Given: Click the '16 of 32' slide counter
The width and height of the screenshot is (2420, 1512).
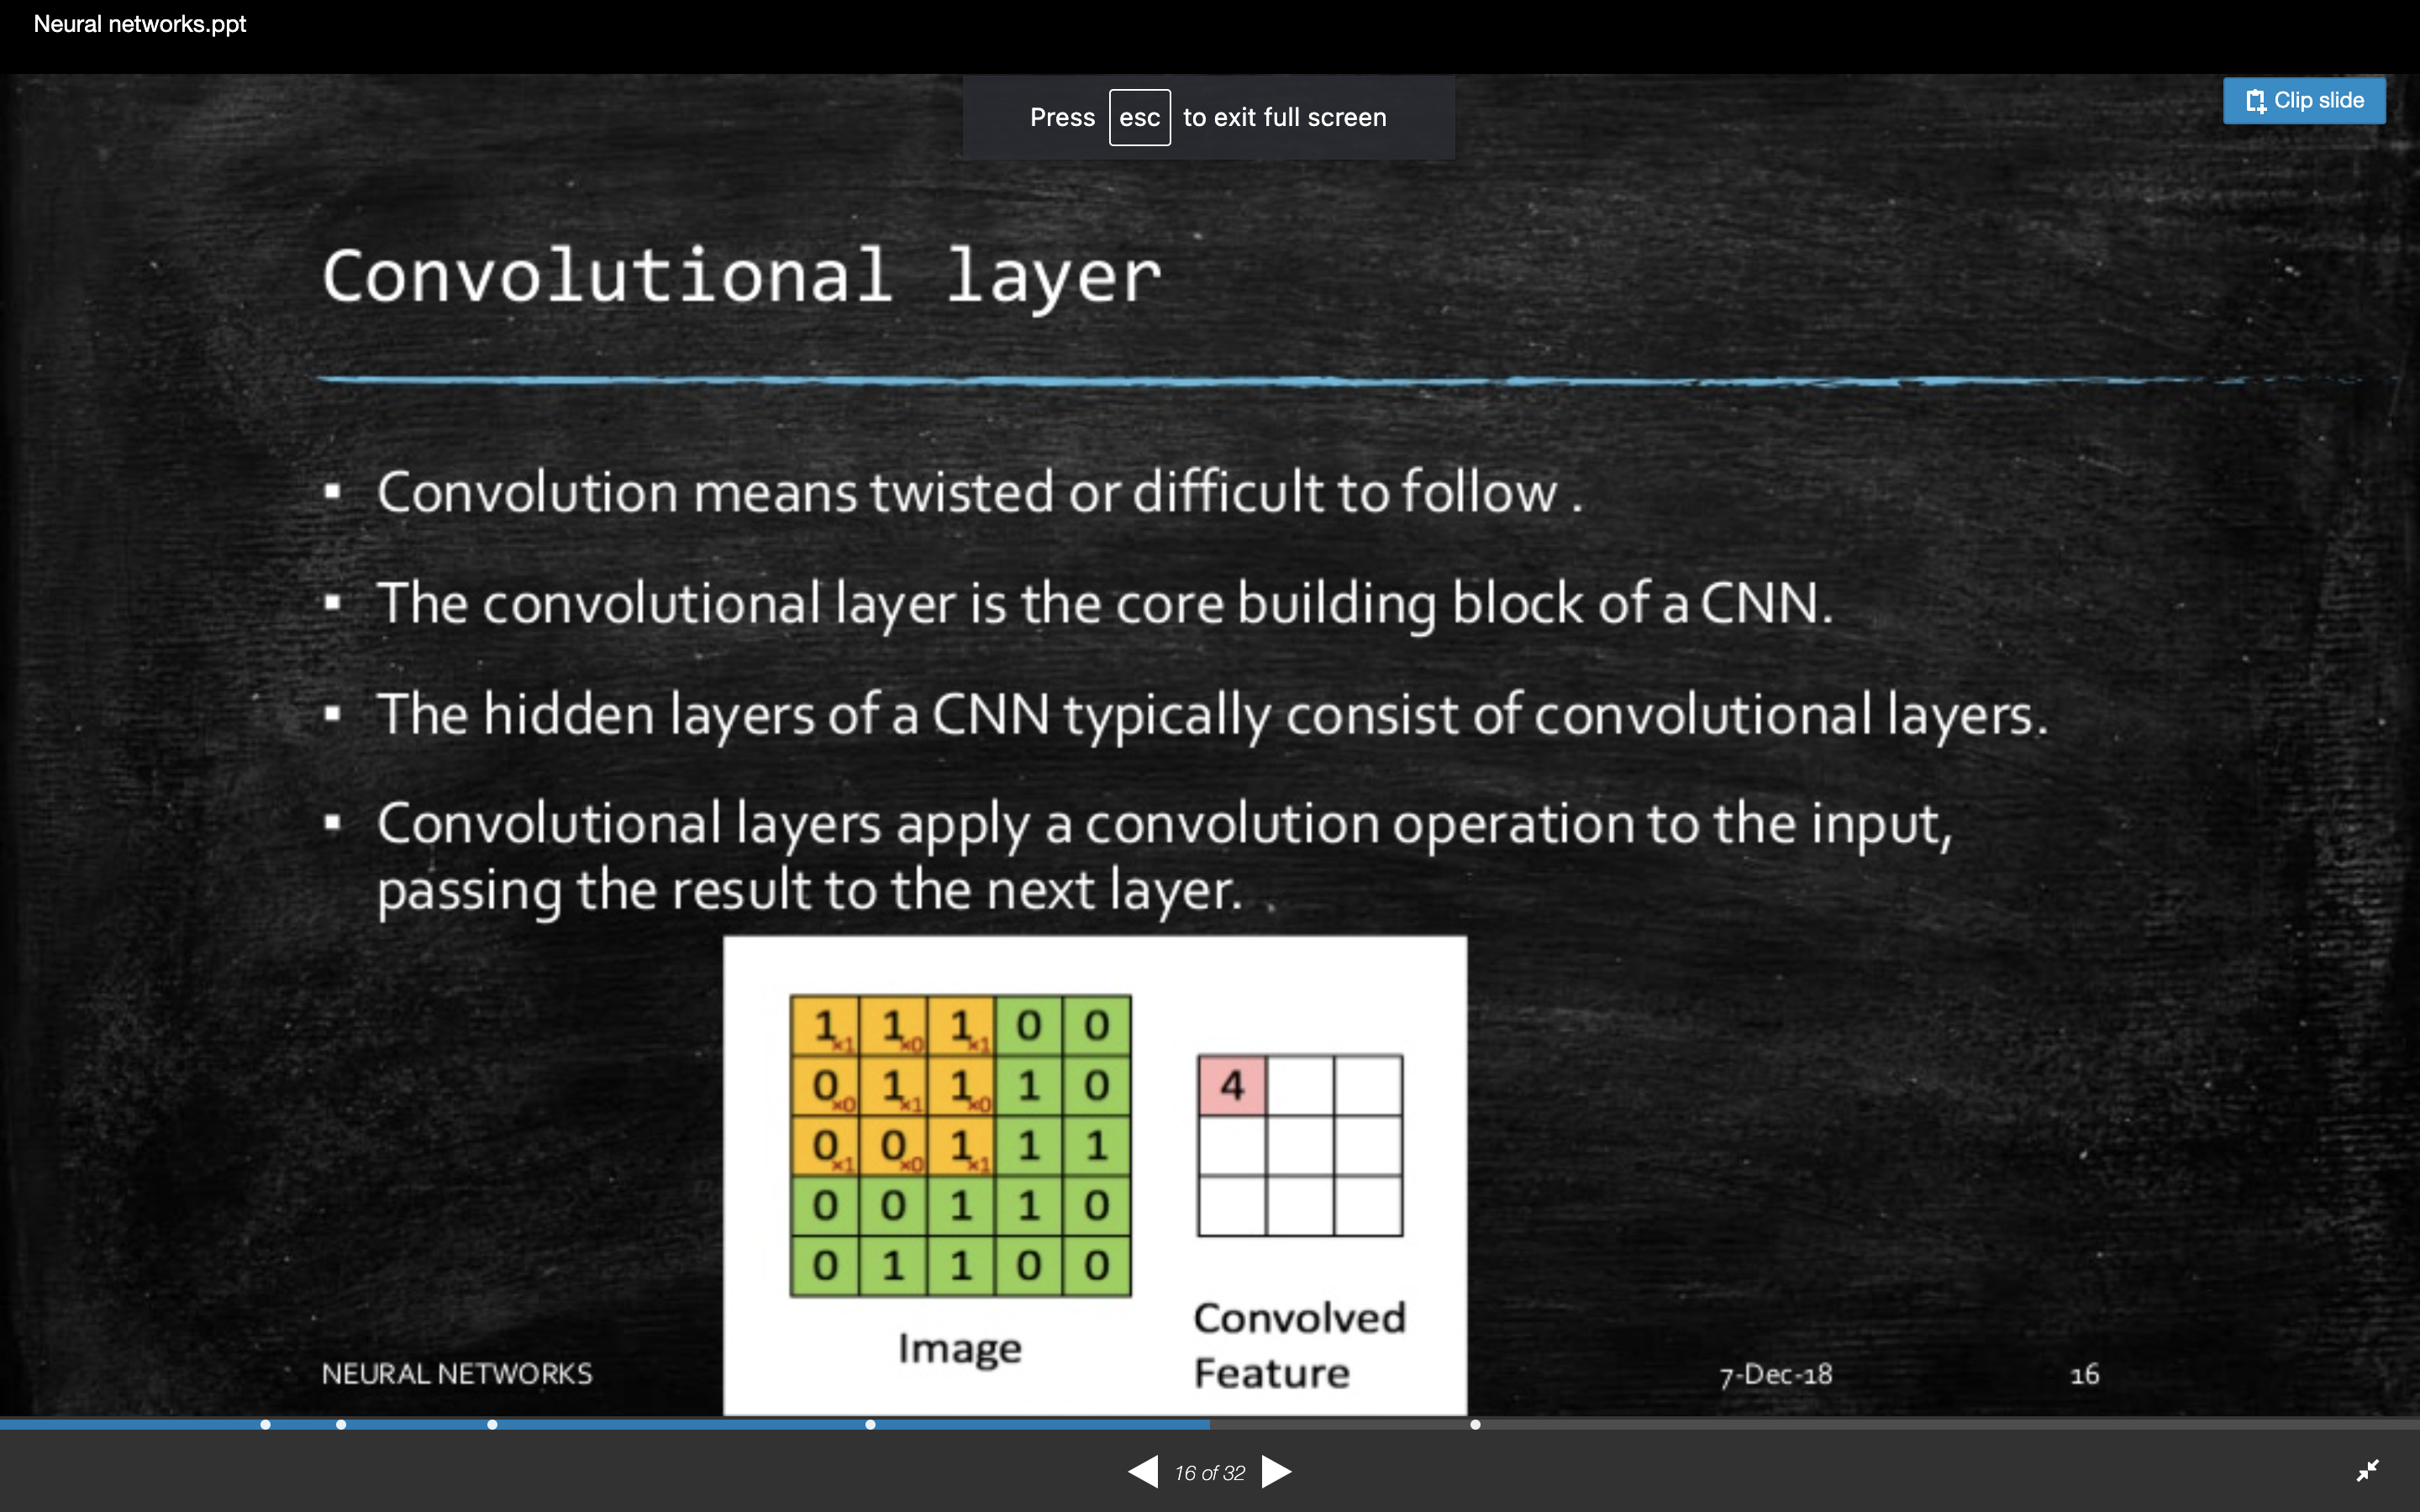Looking at the screenshot, I should click(x=1209, y=1473).
